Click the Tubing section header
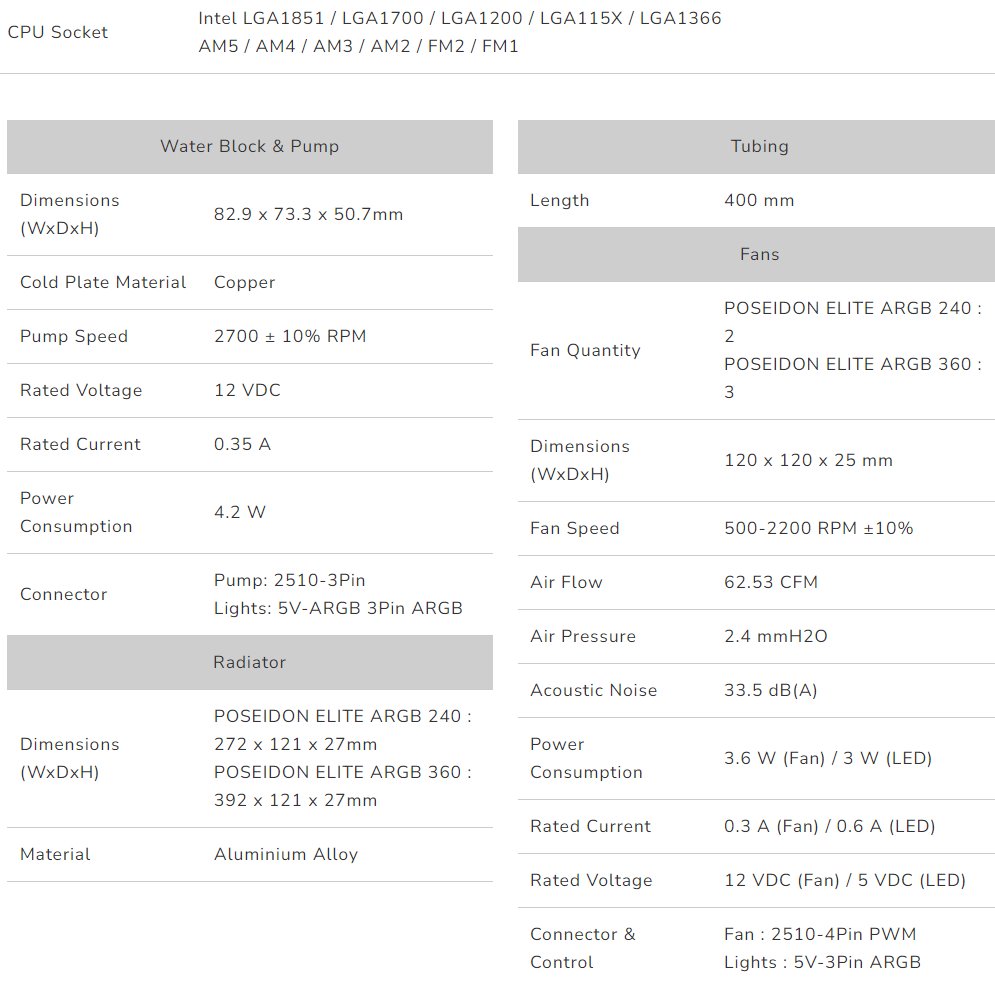995x983 pixels. [759, 146]
